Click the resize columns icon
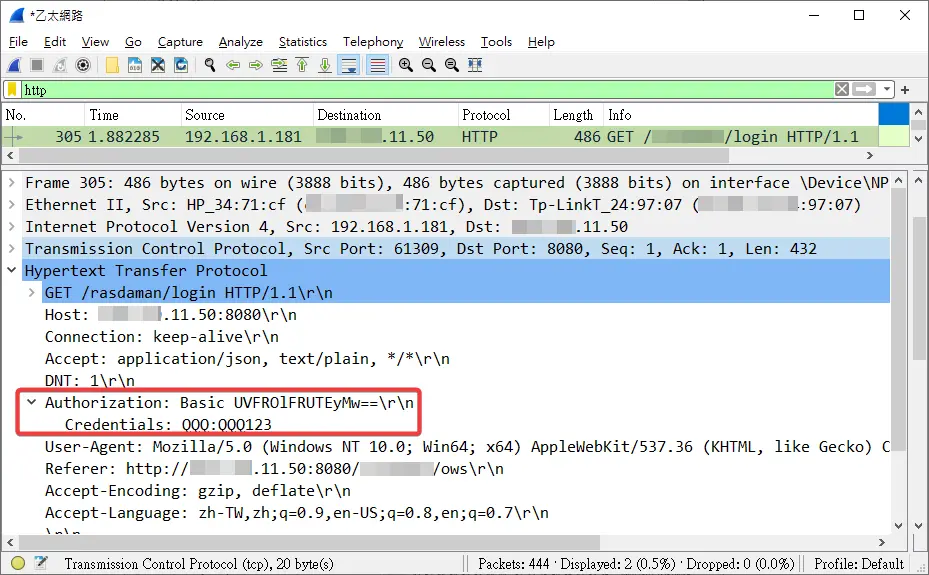Screen dimensions: 929x575 click(x=475, y=65)
